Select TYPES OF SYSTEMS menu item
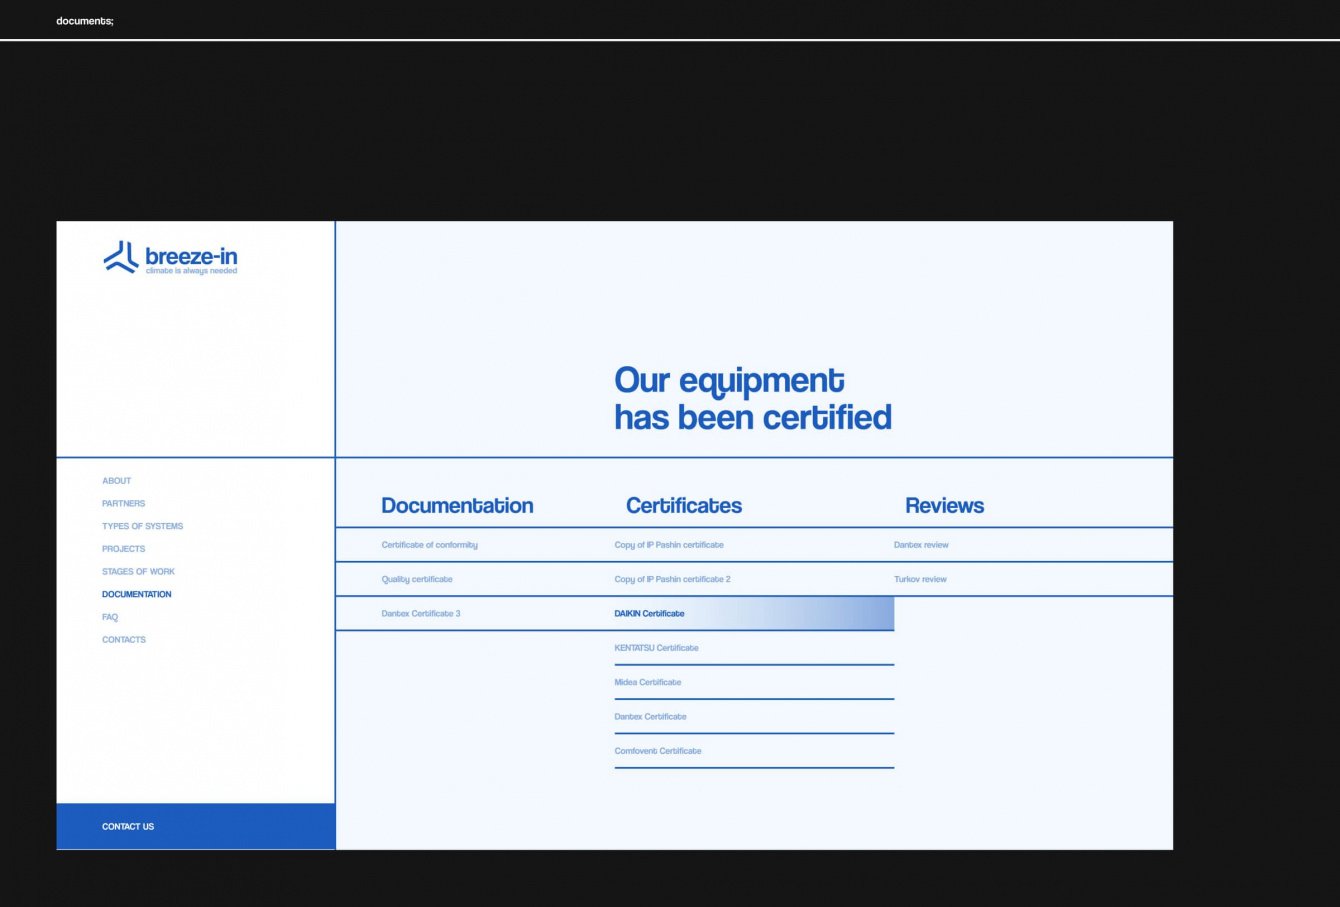The width and height of the screenshot is (1340, 907). (x=142, y=526)
